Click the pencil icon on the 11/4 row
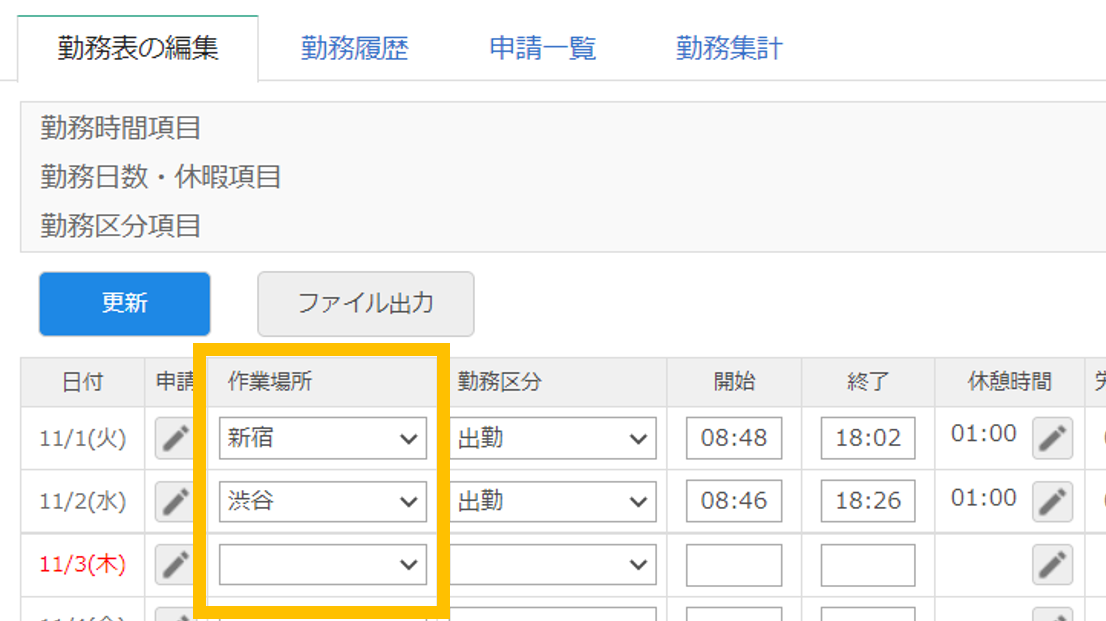The height and width of the screenshot is (621, 1106). pyautogui.click(x=174, y=615)
